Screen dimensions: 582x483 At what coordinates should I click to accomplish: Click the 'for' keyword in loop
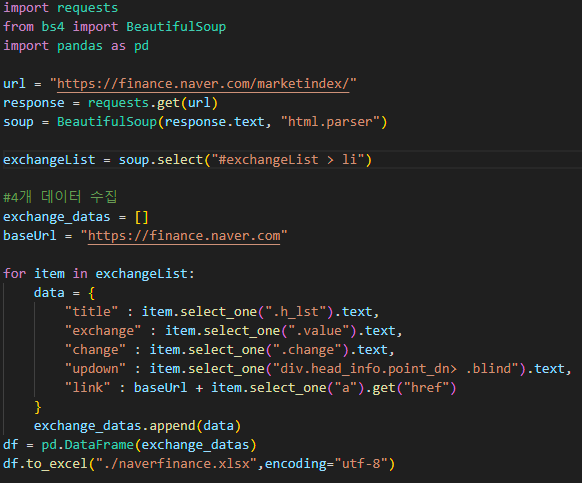(x=14, y=274)
